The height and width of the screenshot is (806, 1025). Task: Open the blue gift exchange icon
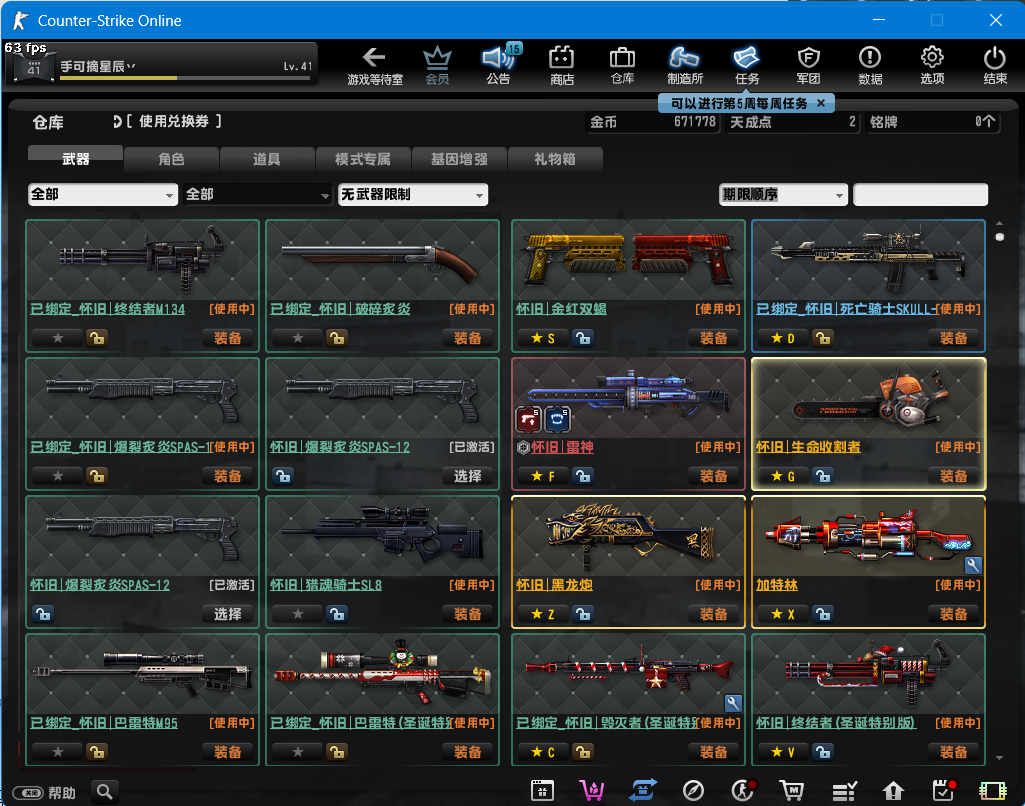[643, 791]
